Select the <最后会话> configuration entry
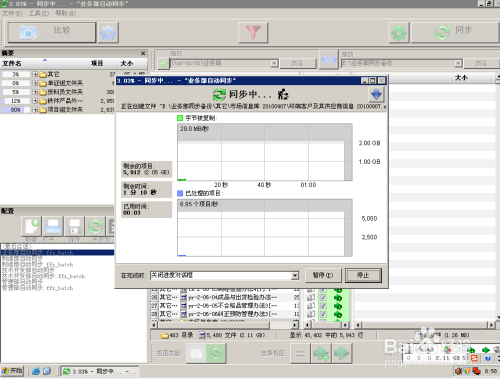This screenshot has height=379, width=500. [17, 246]
